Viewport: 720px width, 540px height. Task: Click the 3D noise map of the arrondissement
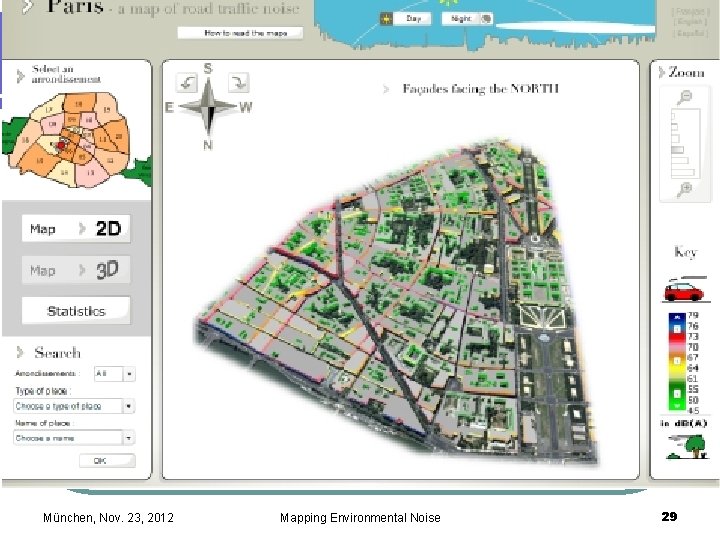[x=395, y=303]
